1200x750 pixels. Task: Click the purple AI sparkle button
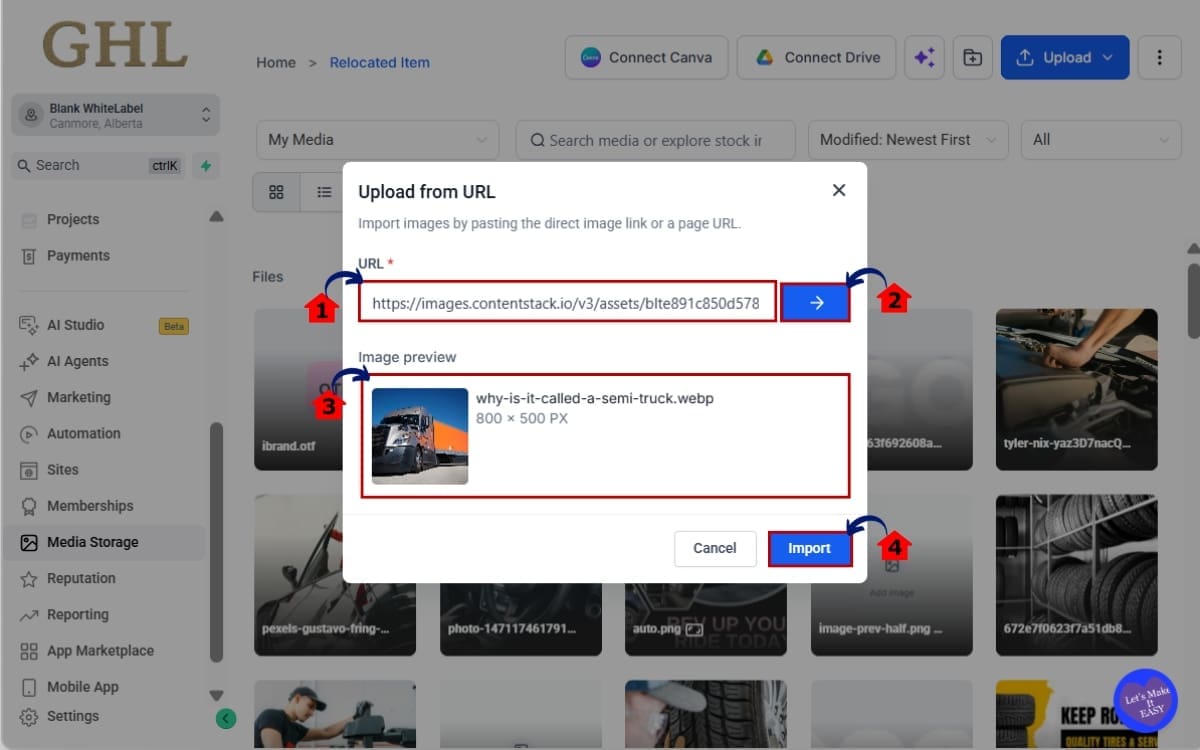click(x=924, y=58)
